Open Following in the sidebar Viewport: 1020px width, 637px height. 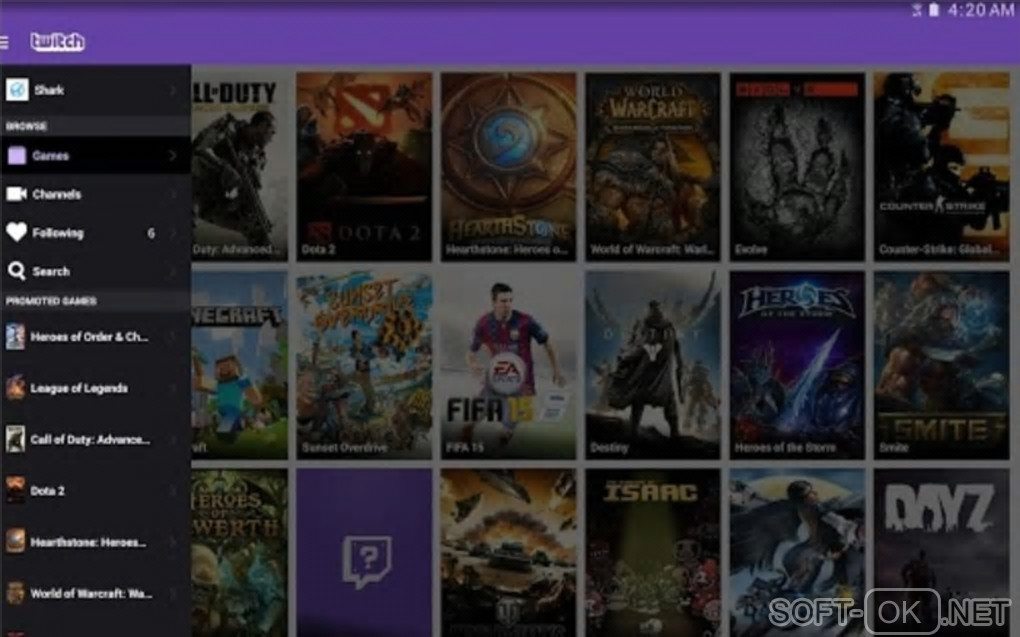(96, 232)
